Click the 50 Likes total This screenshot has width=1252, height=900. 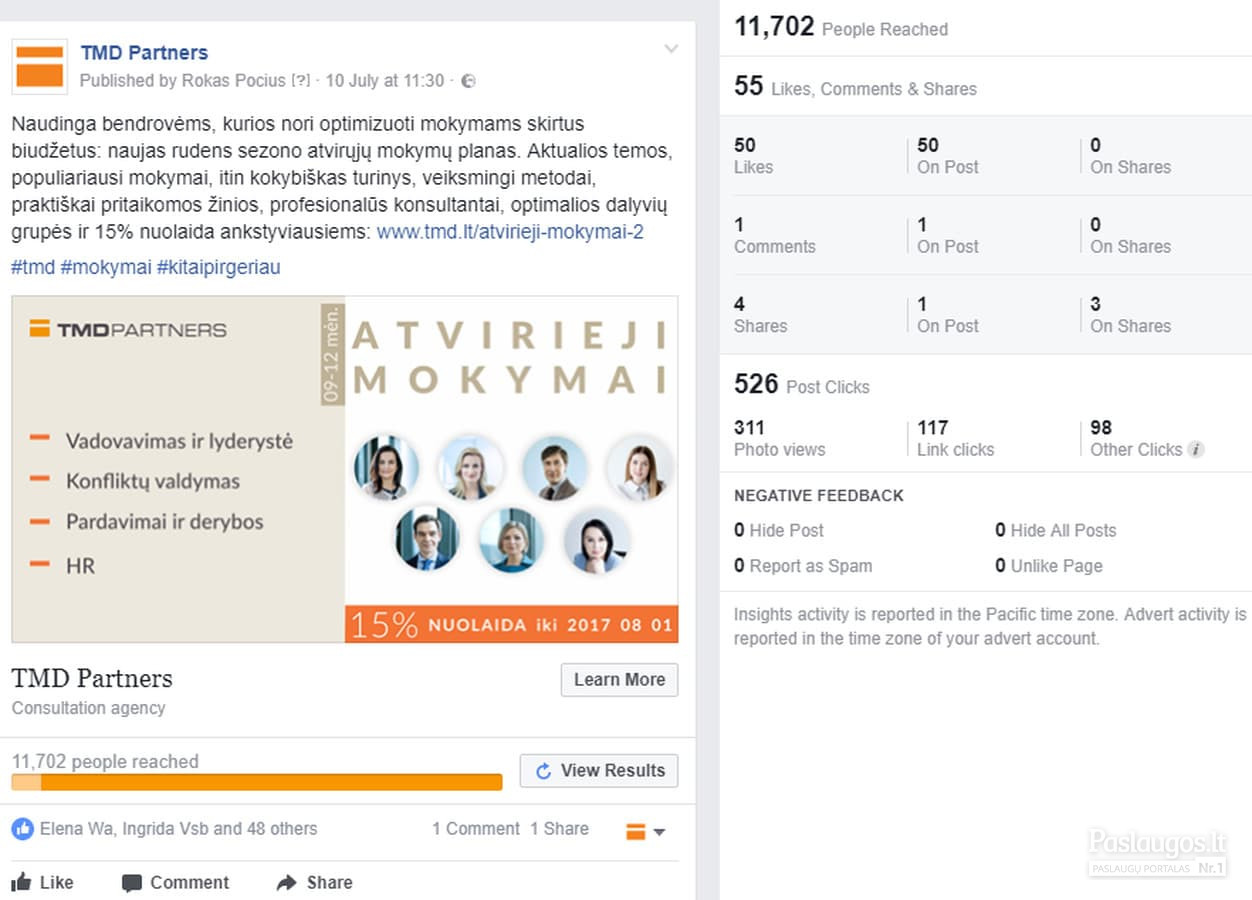(x=754, y=156)
